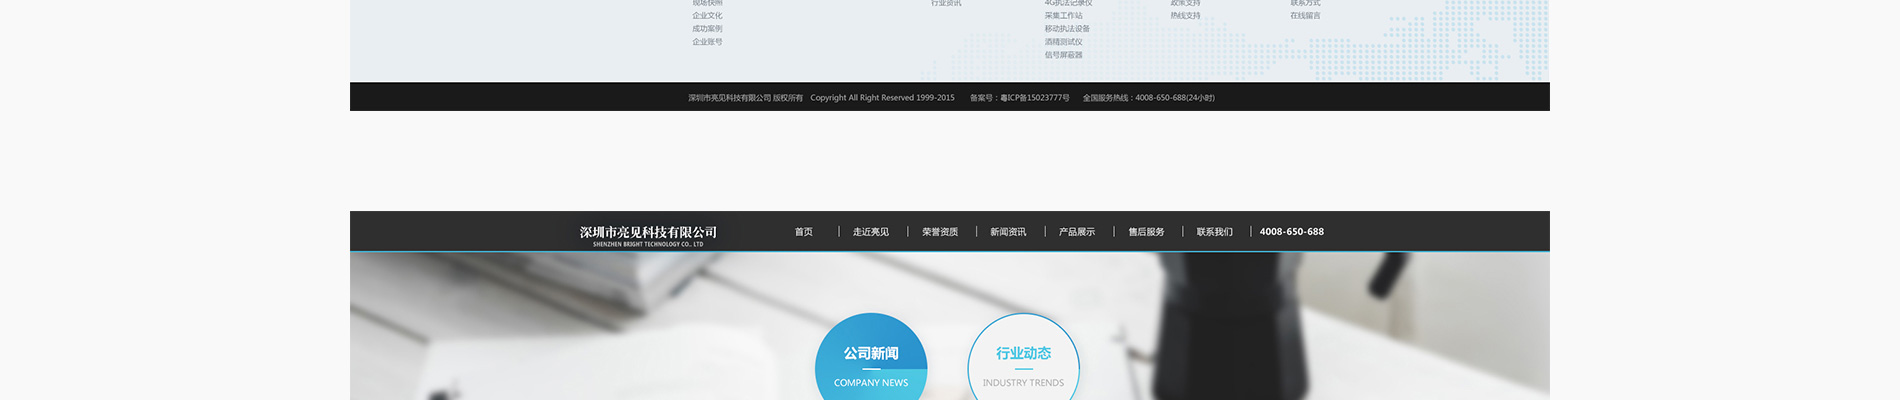Open the 首页 navigation item
Viewport: 1900px width, 400px height.
tap(804, 232)
